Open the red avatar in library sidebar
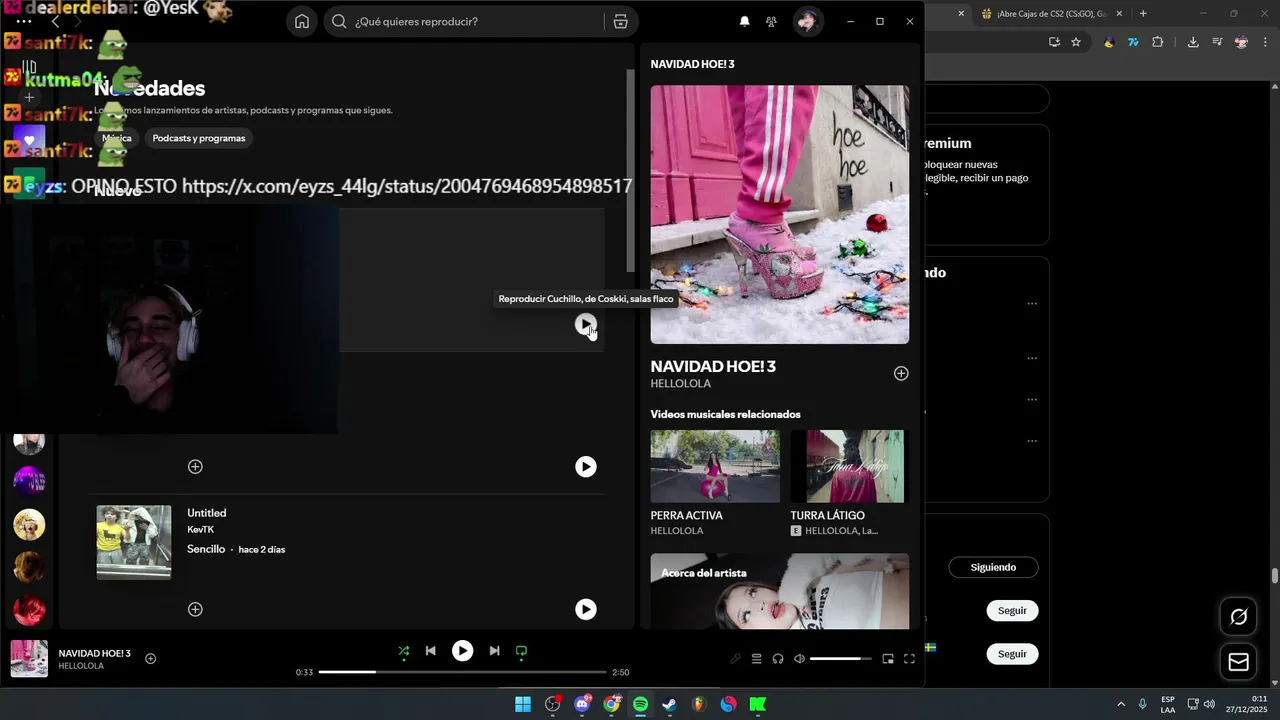 (29, 609)
